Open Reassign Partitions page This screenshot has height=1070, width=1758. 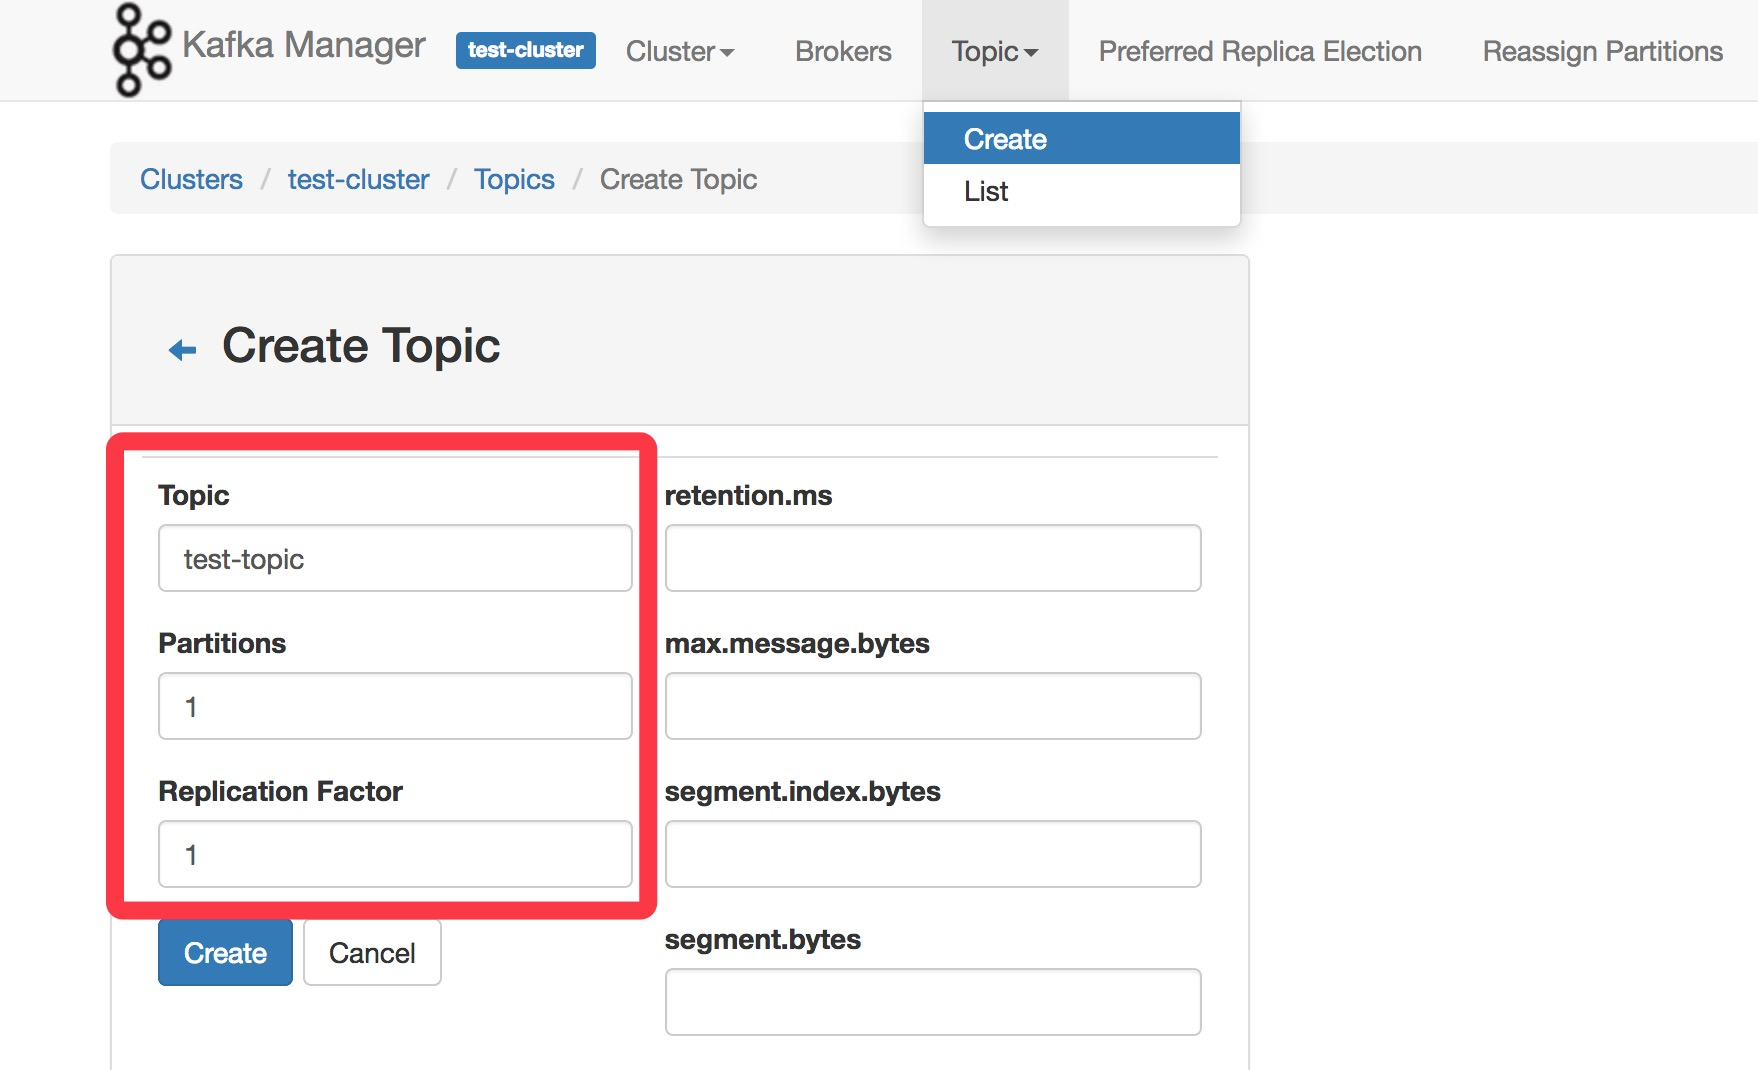pyautogui.click(x=1602, y=51)
